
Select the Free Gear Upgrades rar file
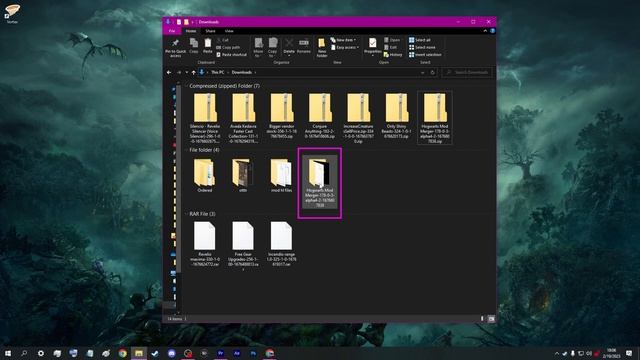coord(243,245)
